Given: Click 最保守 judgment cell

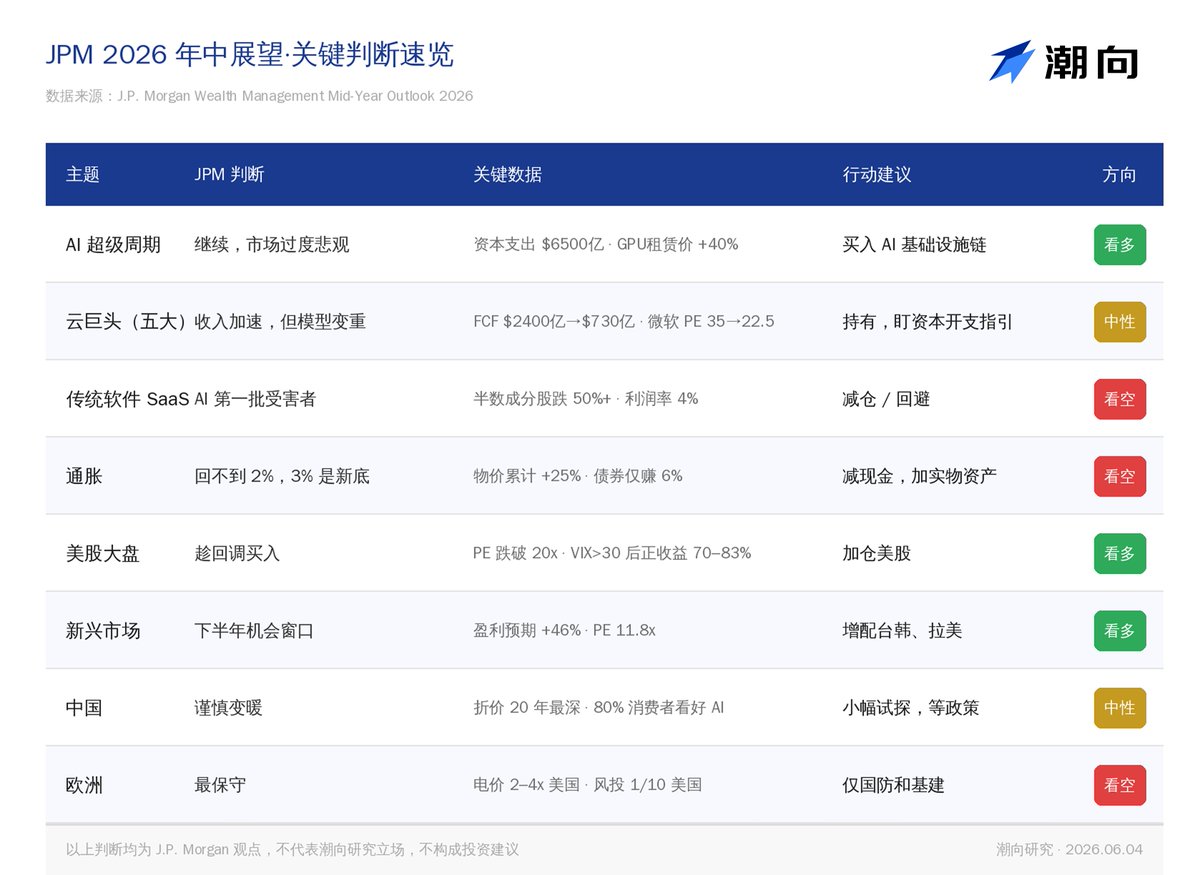Looking at the screenshot, I should click(x=220, y=785).
